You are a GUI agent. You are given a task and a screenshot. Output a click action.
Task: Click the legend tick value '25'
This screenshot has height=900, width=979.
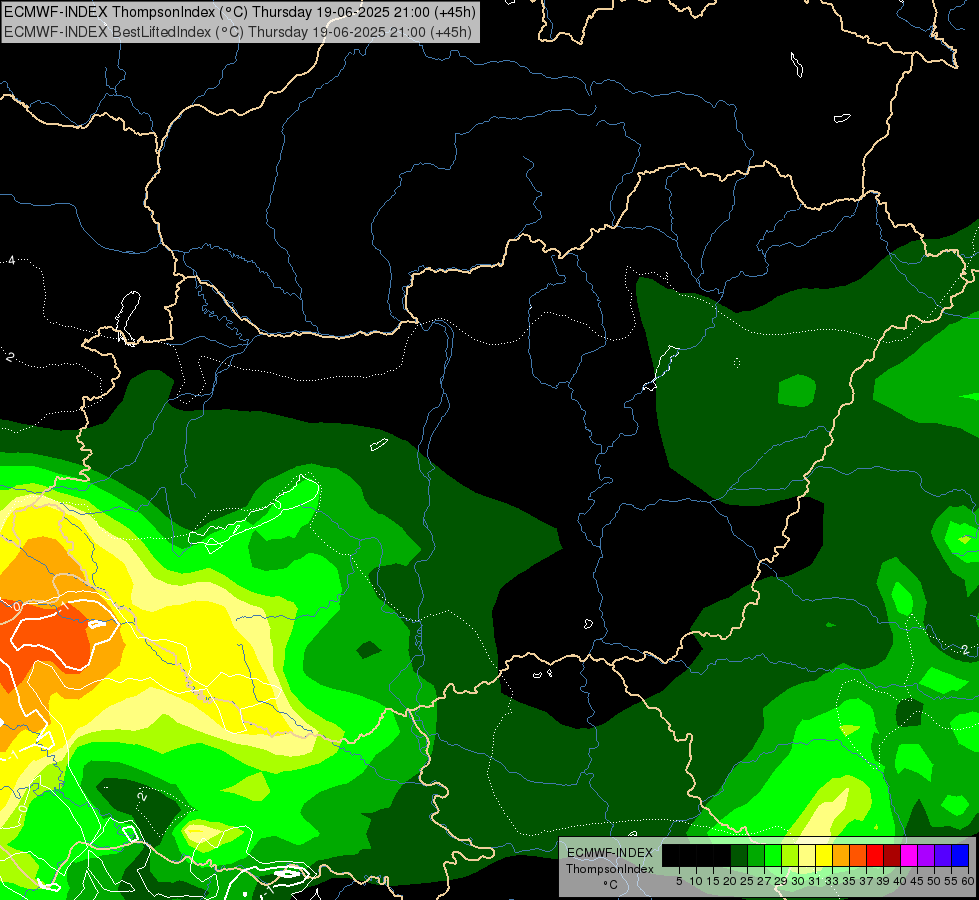point(747,881)
